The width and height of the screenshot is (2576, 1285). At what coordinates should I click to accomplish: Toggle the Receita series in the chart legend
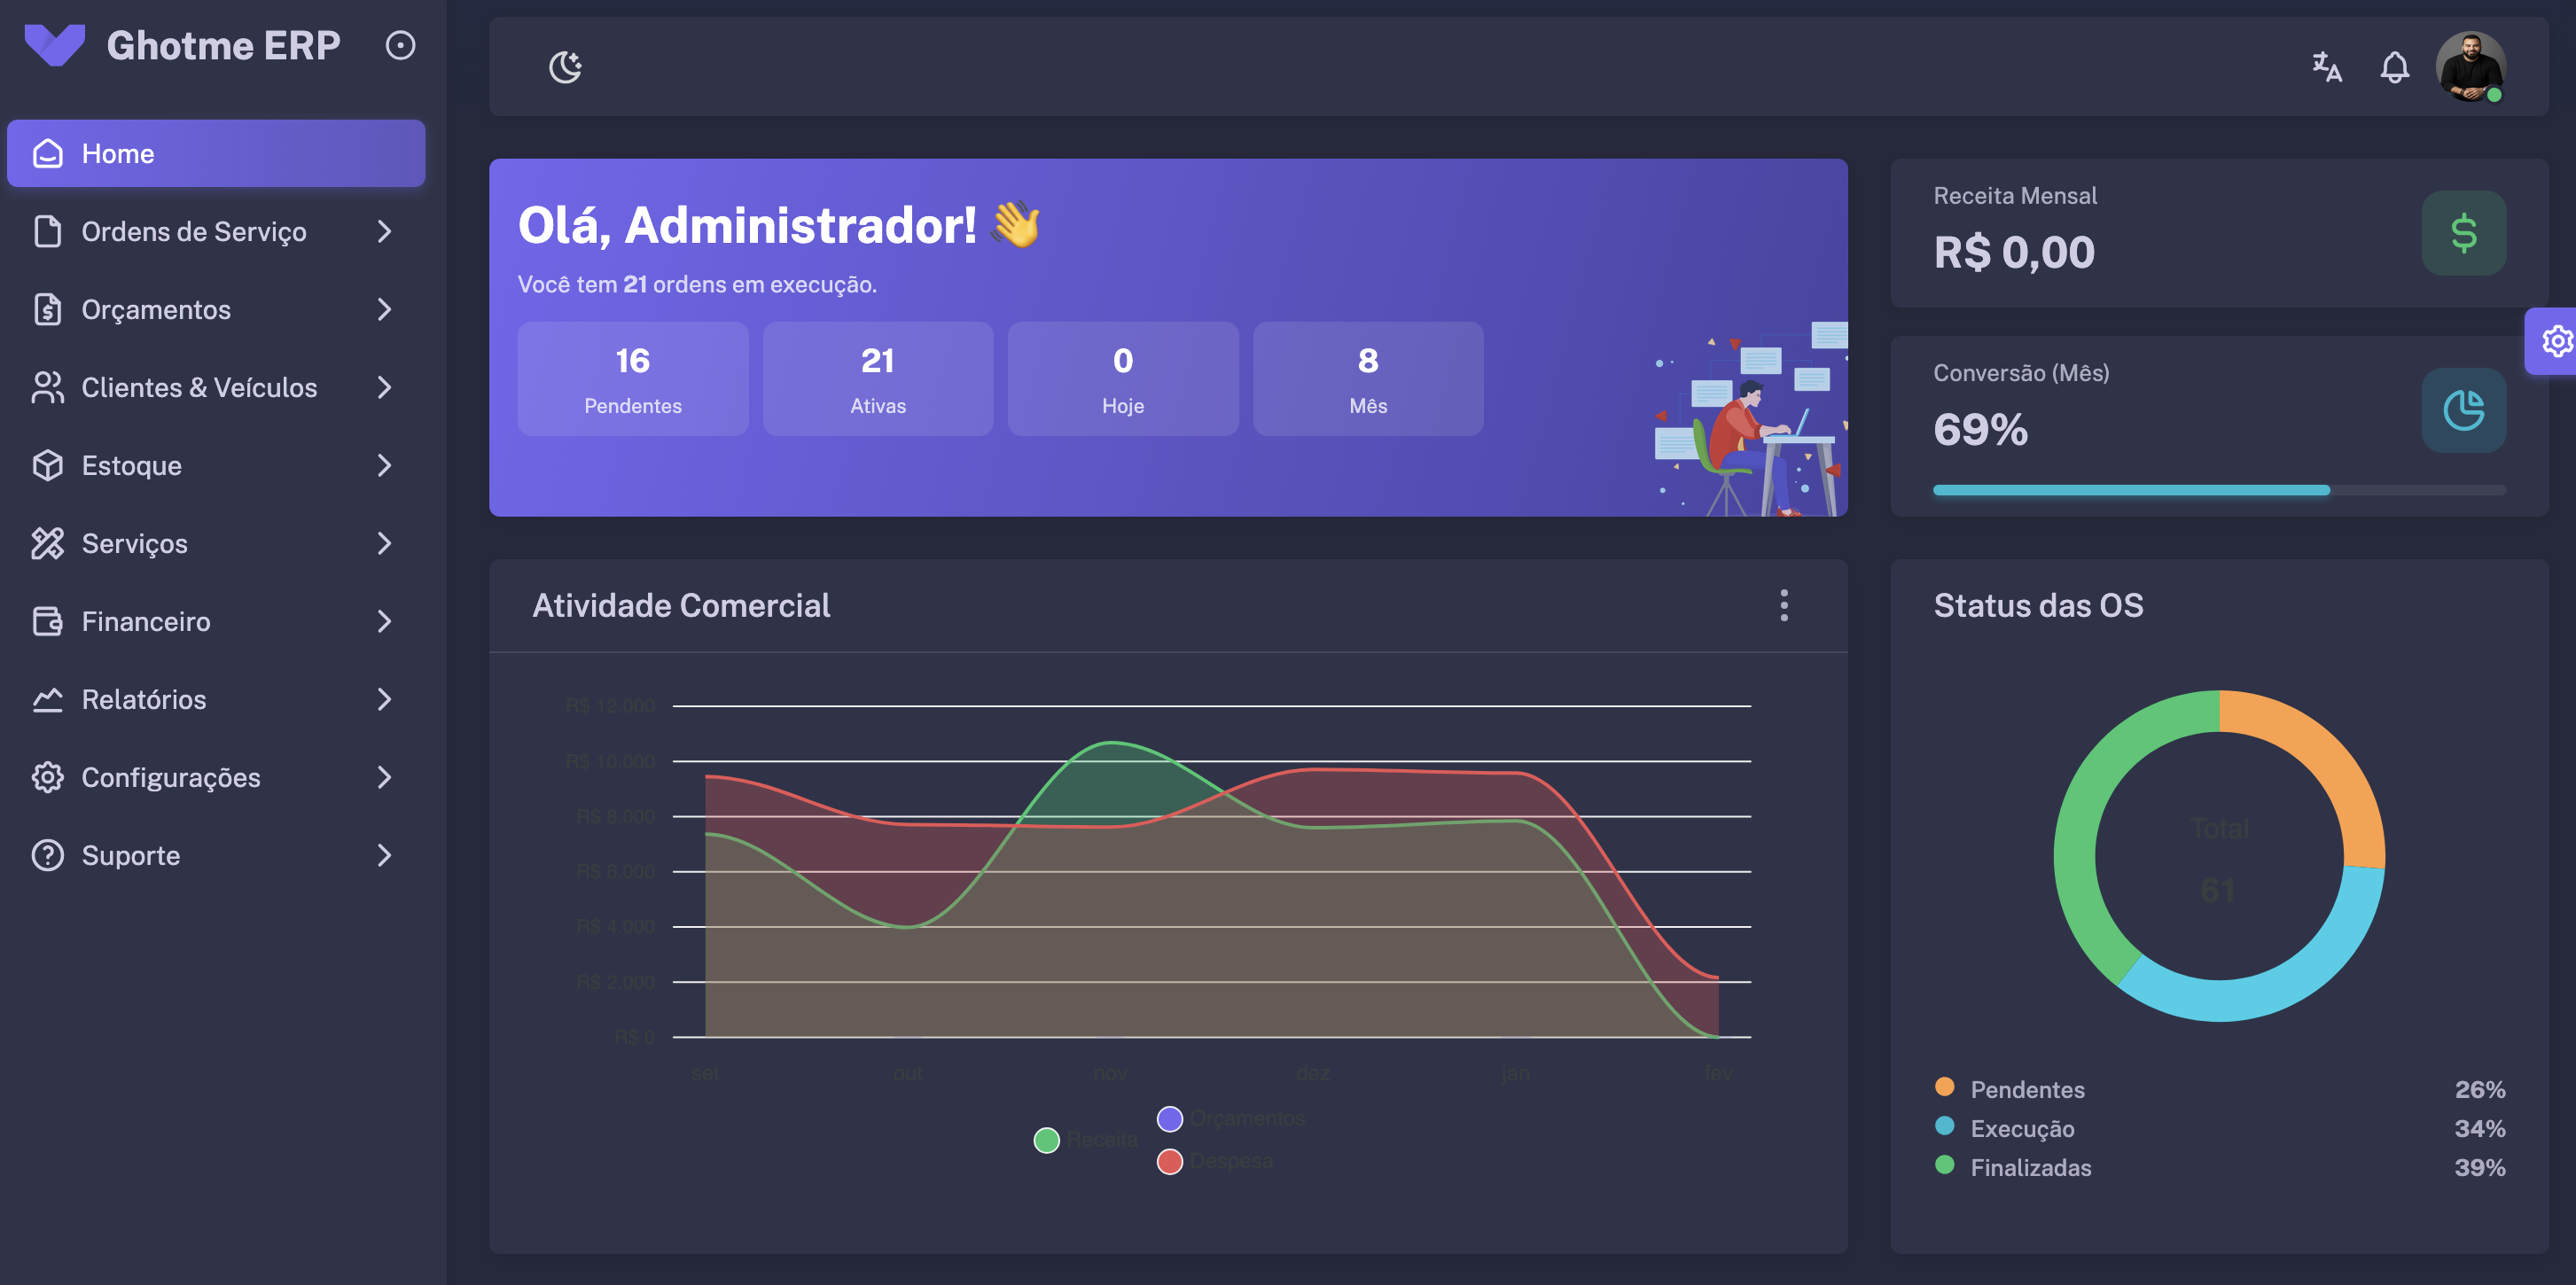[1046, 1138]
